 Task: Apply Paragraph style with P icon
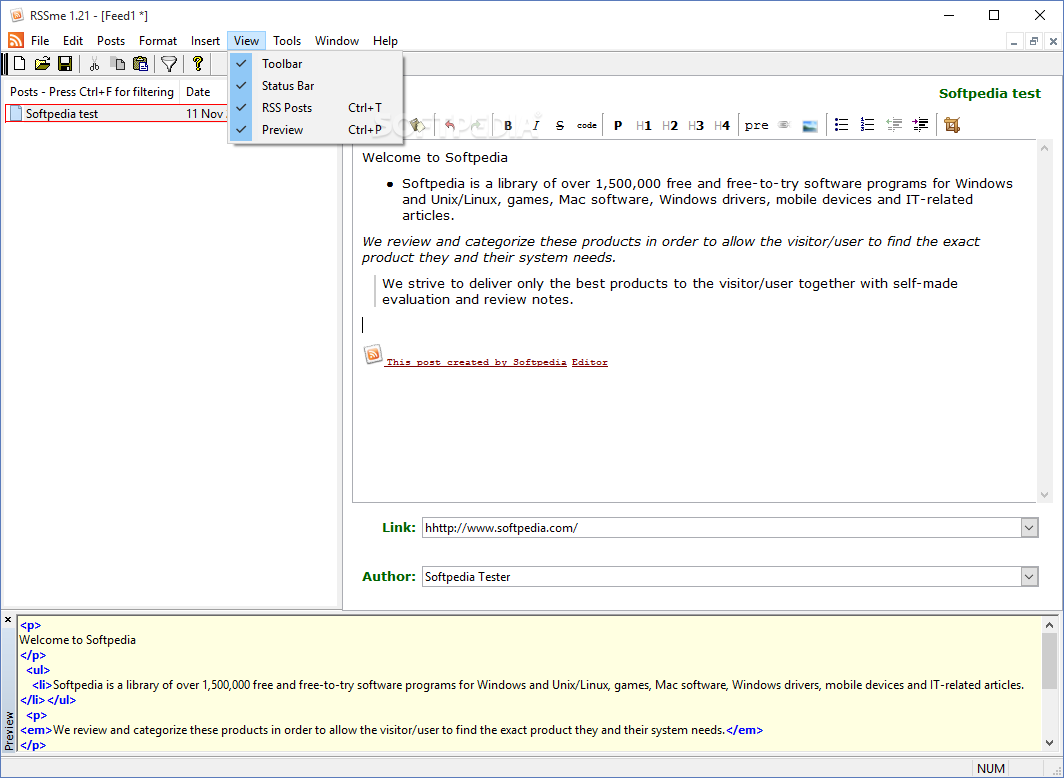click(618, 125)
